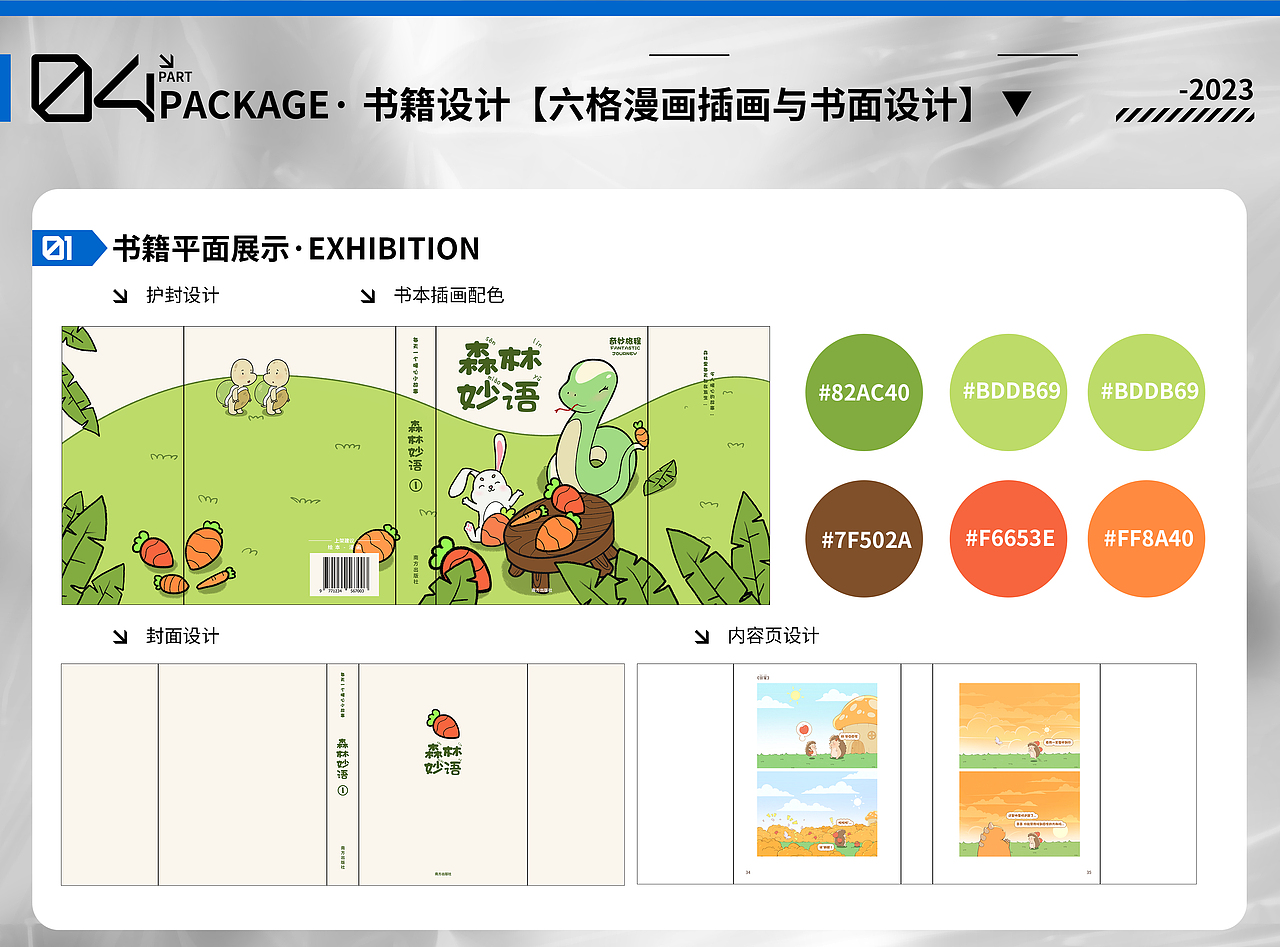Click the PART label next to 04

175,77
